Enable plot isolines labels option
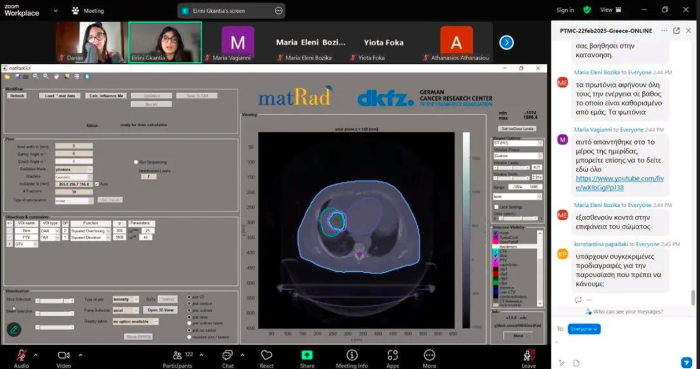Screen dimensions: 700x369 tap(189, 323)
